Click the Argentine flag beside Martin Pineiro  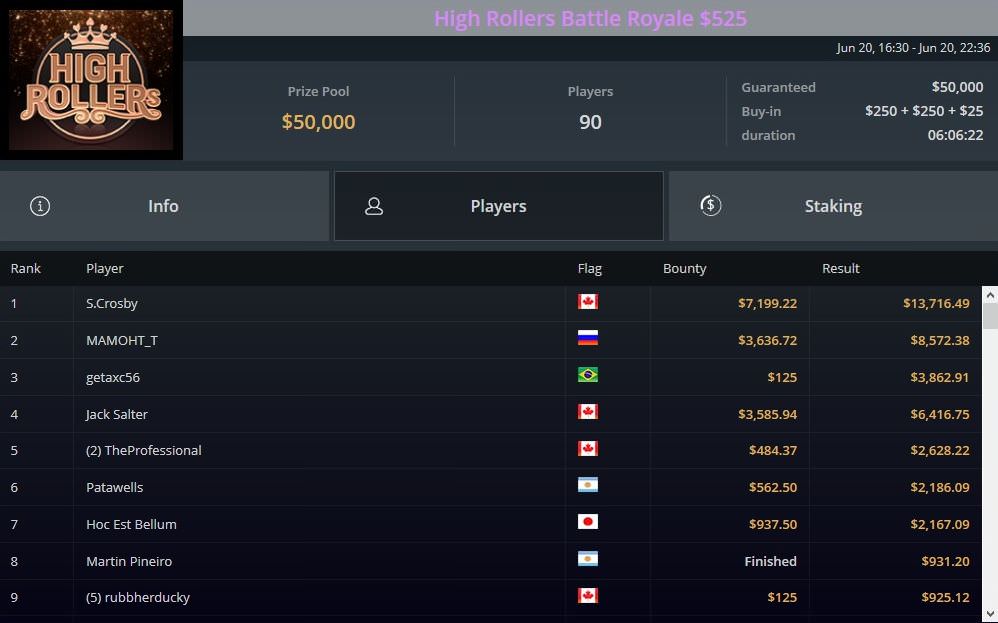(588, 560)
